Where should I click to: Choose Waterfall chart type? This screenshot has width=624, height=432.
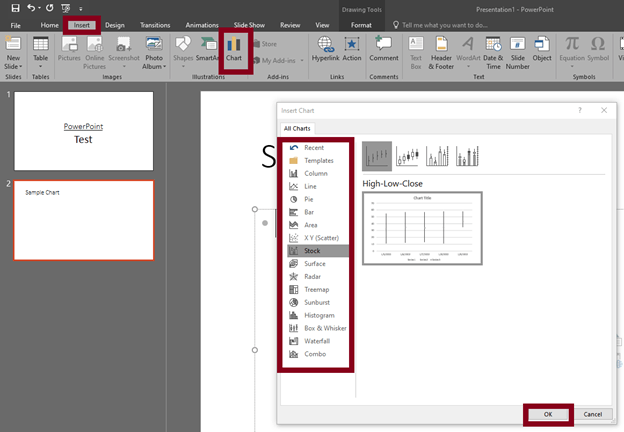point(318,341)
